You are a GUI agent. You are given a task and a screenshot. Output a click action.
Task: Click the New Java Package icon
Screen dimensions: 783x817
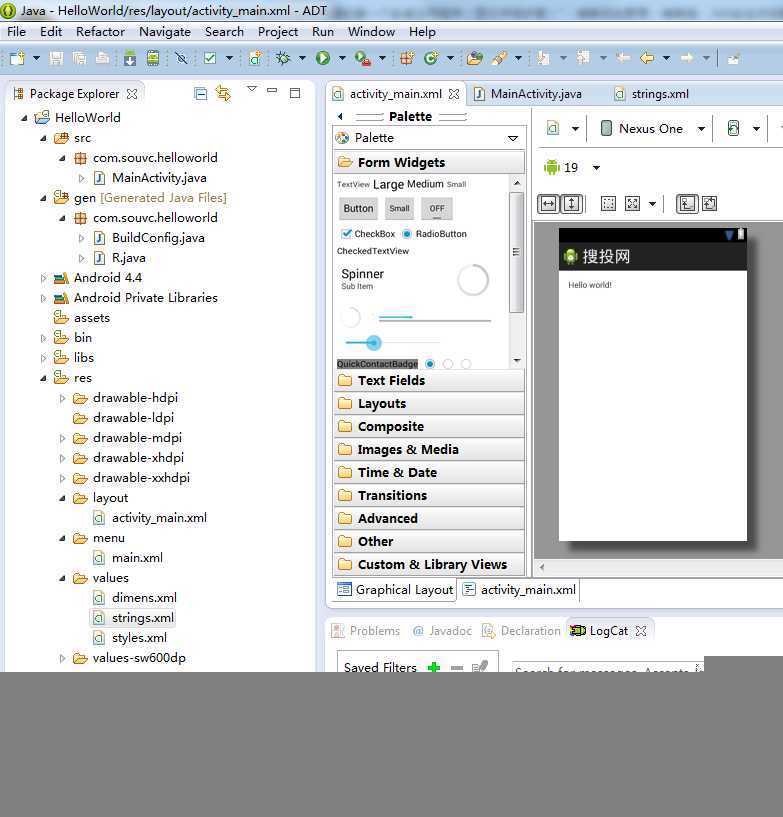tap(407, 58)
